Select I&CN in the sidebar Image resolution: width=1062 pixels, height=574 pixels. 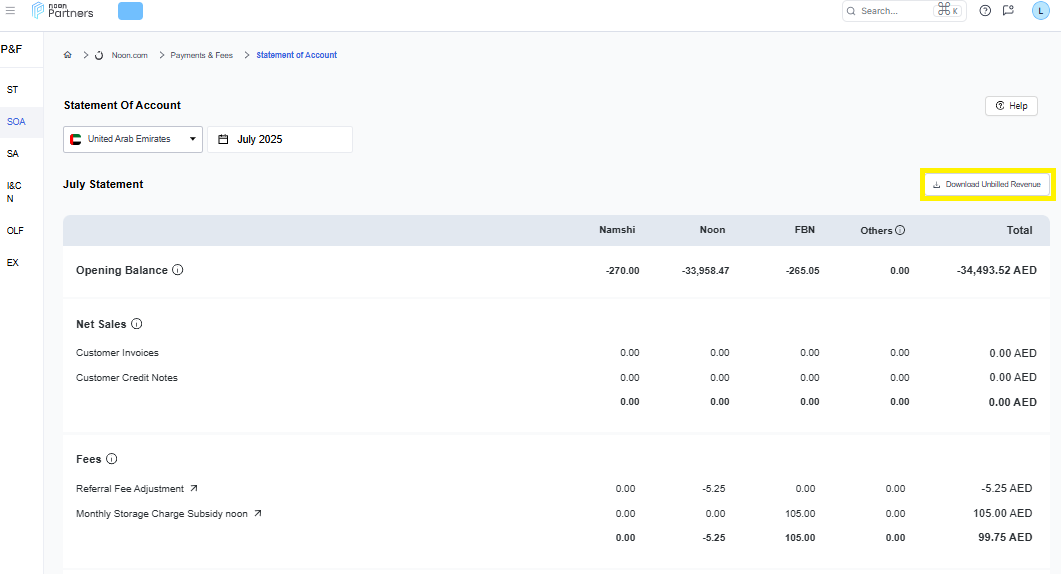[x=14, y=192]
